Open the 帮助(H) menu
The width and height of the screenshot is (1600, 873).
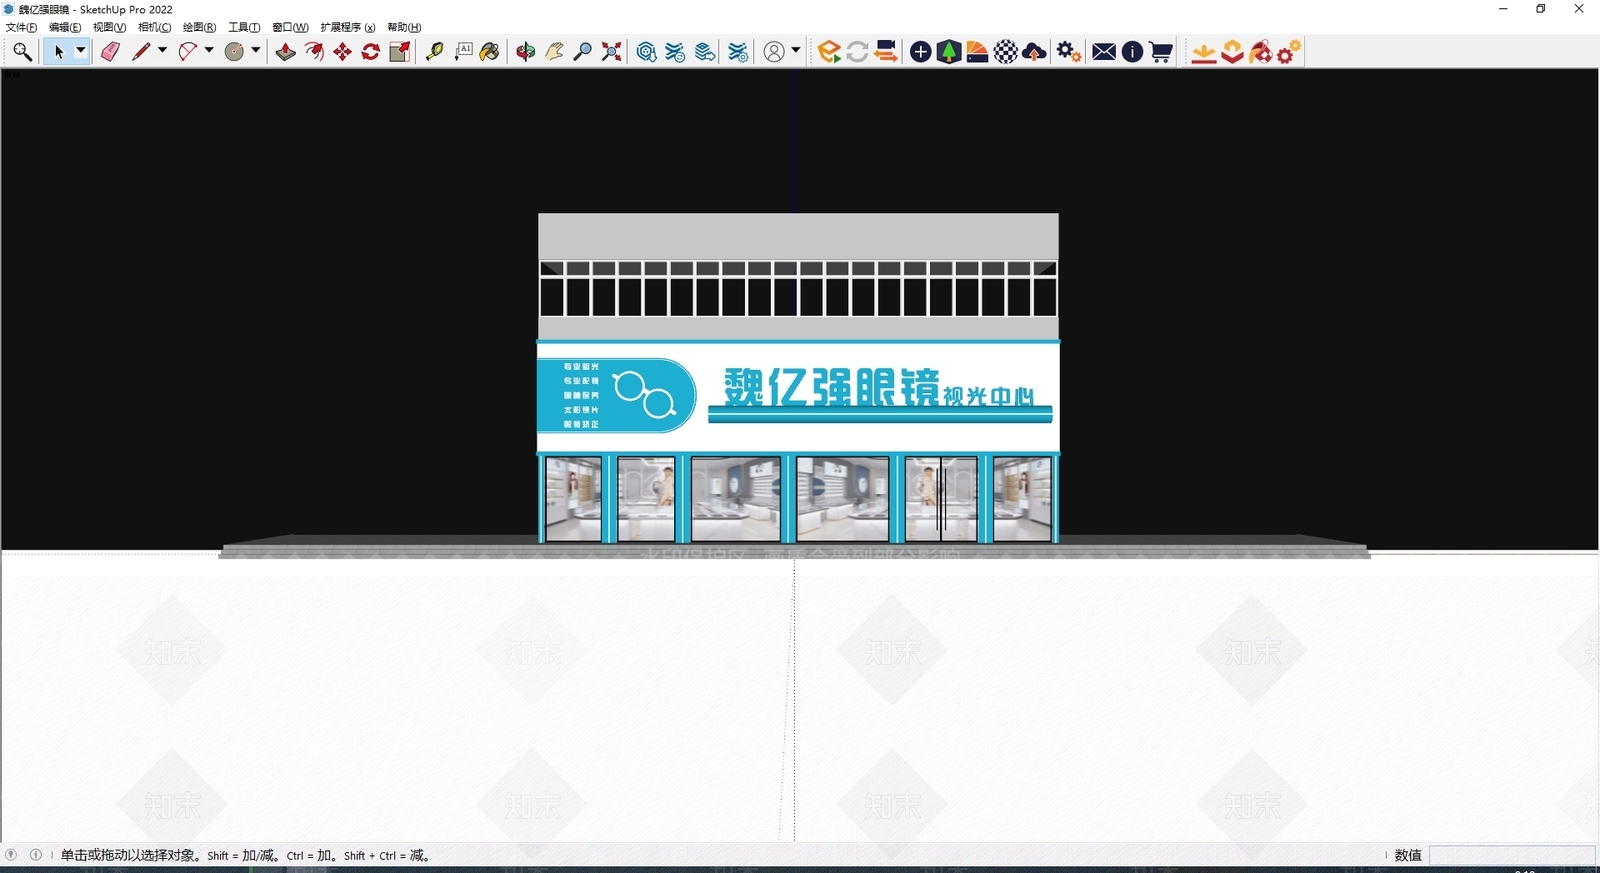(404, 27)
